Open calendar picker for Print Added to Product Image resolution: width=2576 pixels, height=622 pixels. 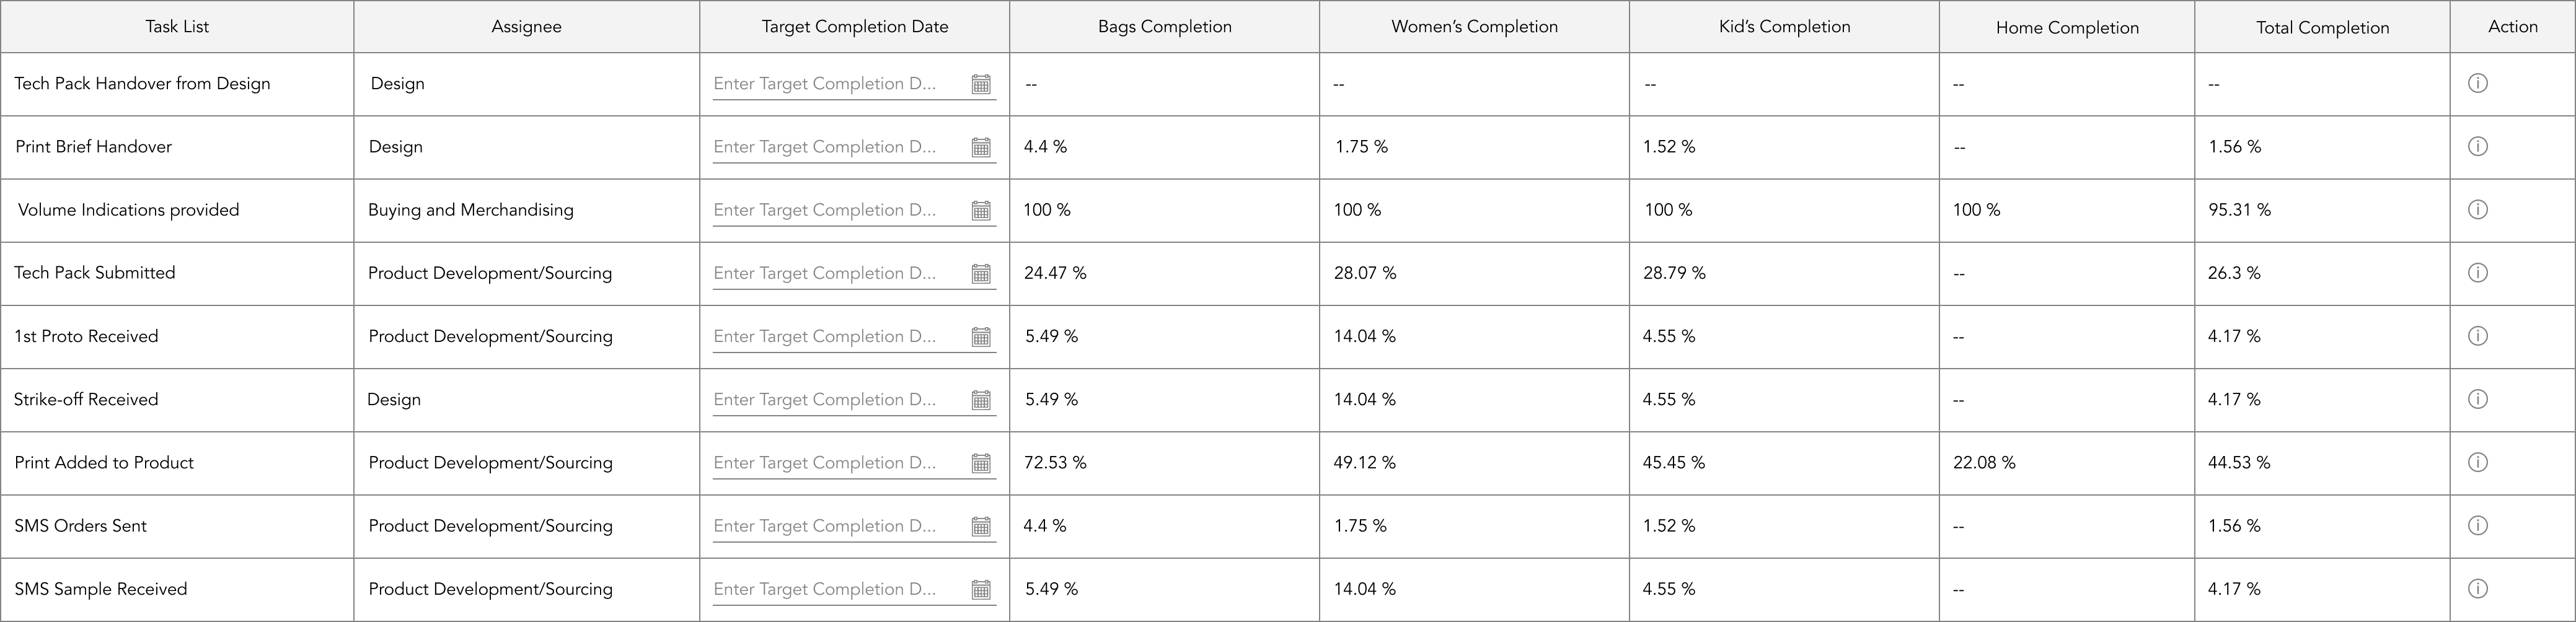[x=981, y=463]
